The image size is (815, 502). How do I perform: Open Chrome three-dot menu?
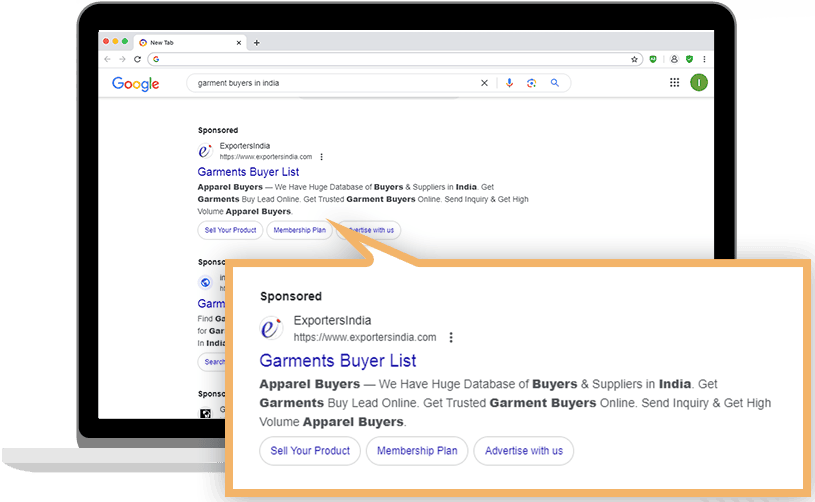point(704,59)
